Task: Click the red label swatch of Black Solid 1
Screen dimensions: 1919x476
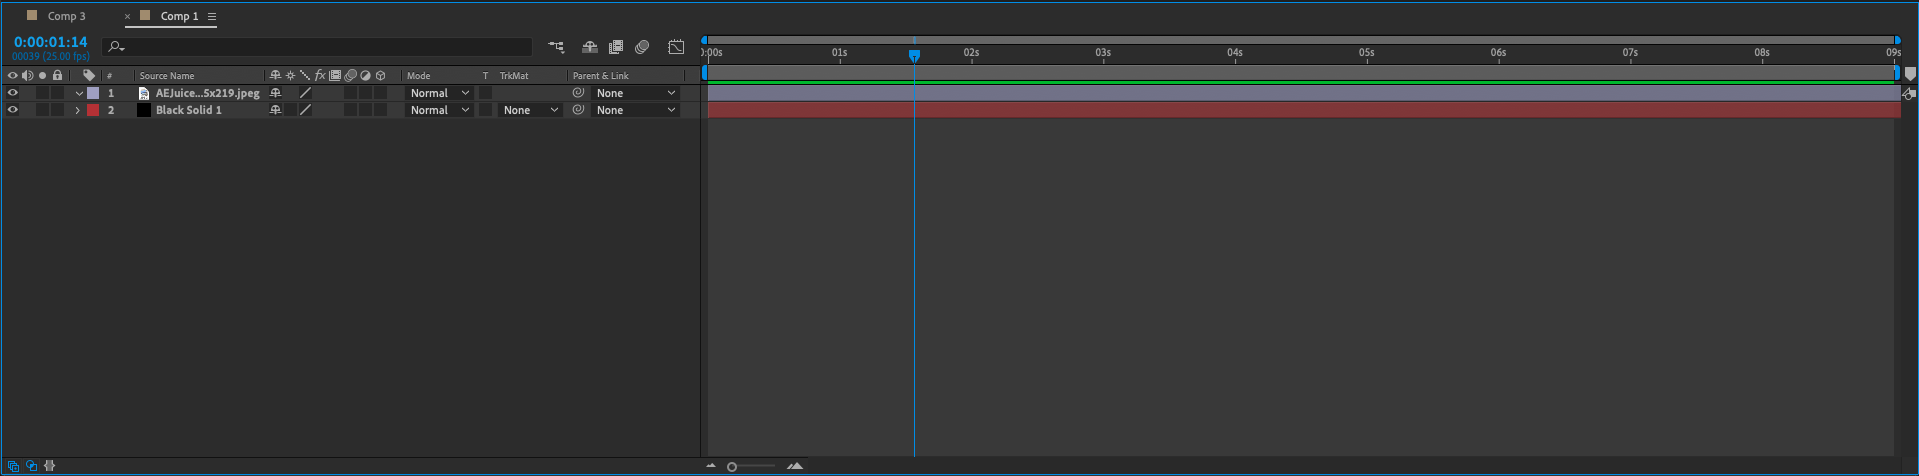Action: (93, 110)
